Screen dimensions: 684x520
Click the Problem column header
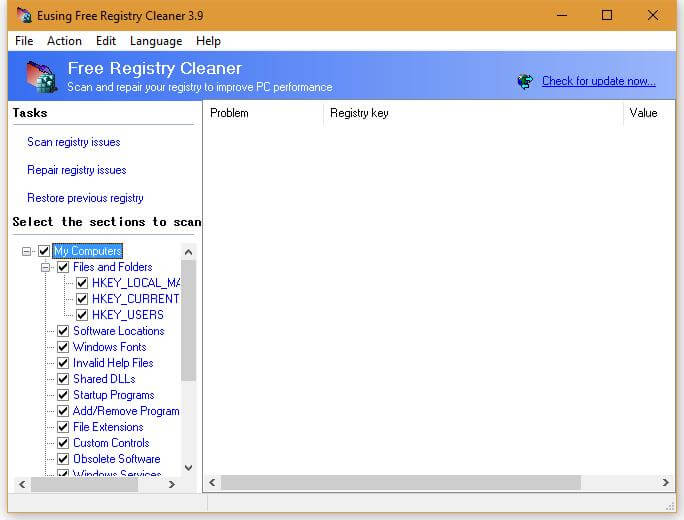click(x=263, y=113)
